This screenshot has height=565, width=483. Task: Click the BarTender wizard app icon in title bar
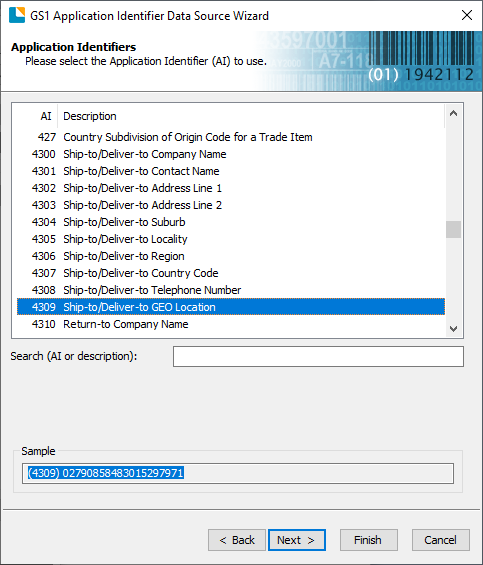point(17,15)
